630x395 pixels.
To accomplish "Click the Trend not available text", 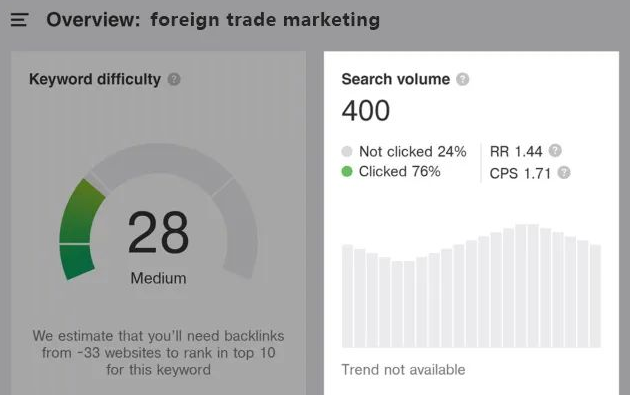I will 403,370.
